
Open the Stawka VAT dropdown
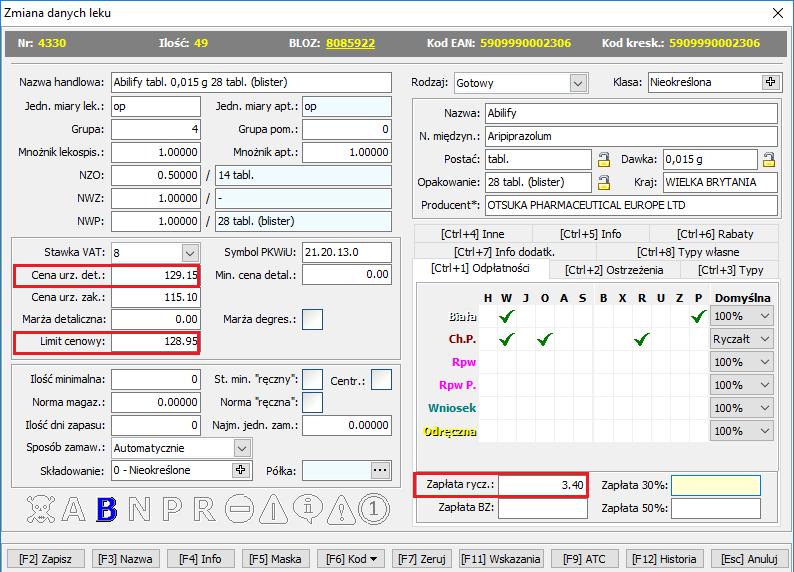[190, 253]
